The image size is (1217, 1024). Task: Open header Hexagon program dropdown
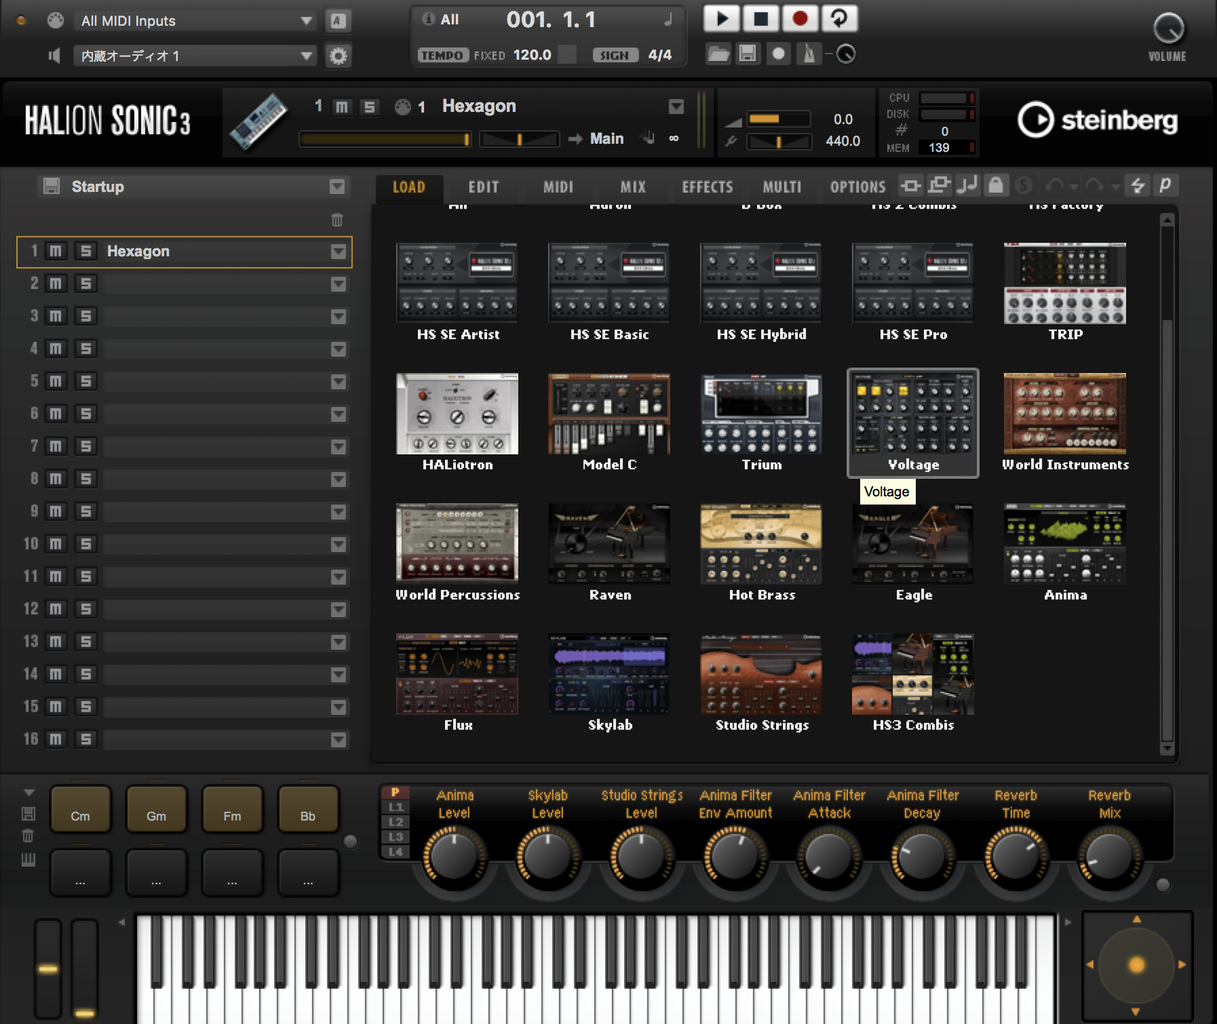pos(676,107)
